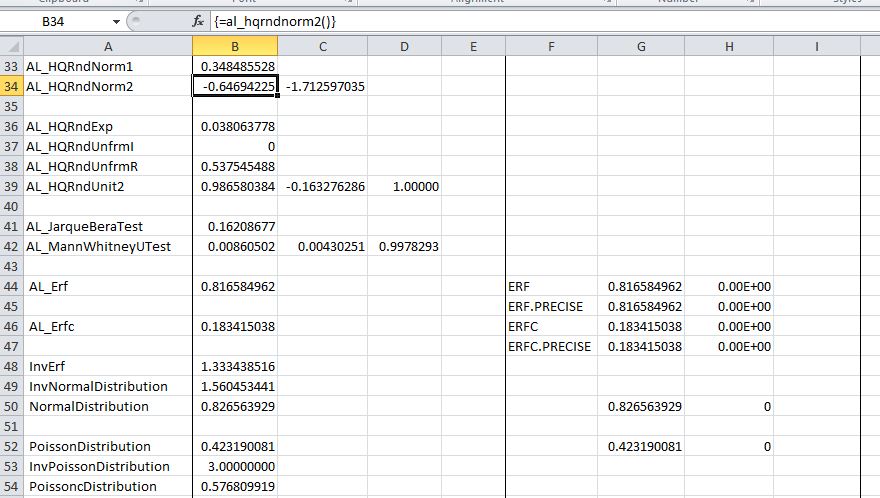This screenshot has height=498, width=880.
Task: Select row 50 header
Action: pyautogui.click(x=11, y=407)
